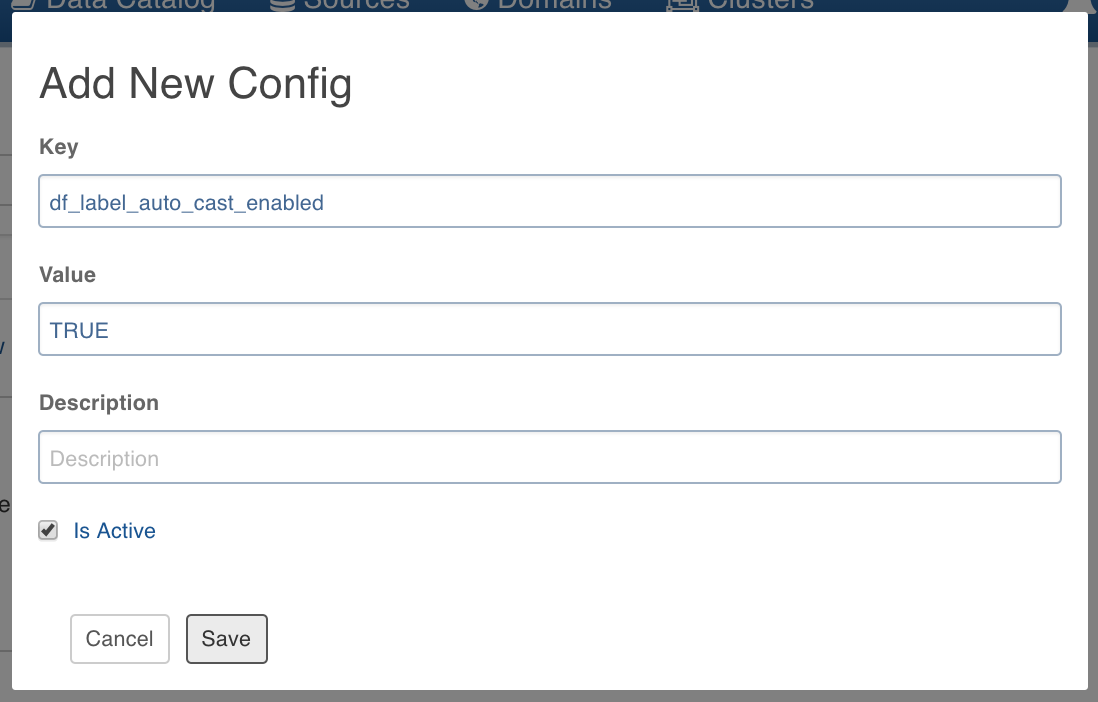Go to the Domains navigation item

[x=554, y=5]
